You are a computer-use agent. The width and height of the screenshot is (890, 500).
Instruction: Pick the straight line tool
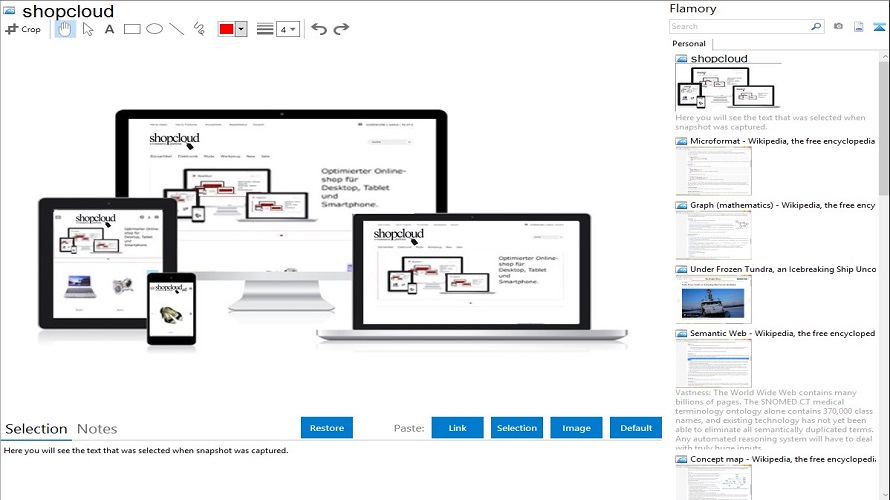click(x=177, y=29)
